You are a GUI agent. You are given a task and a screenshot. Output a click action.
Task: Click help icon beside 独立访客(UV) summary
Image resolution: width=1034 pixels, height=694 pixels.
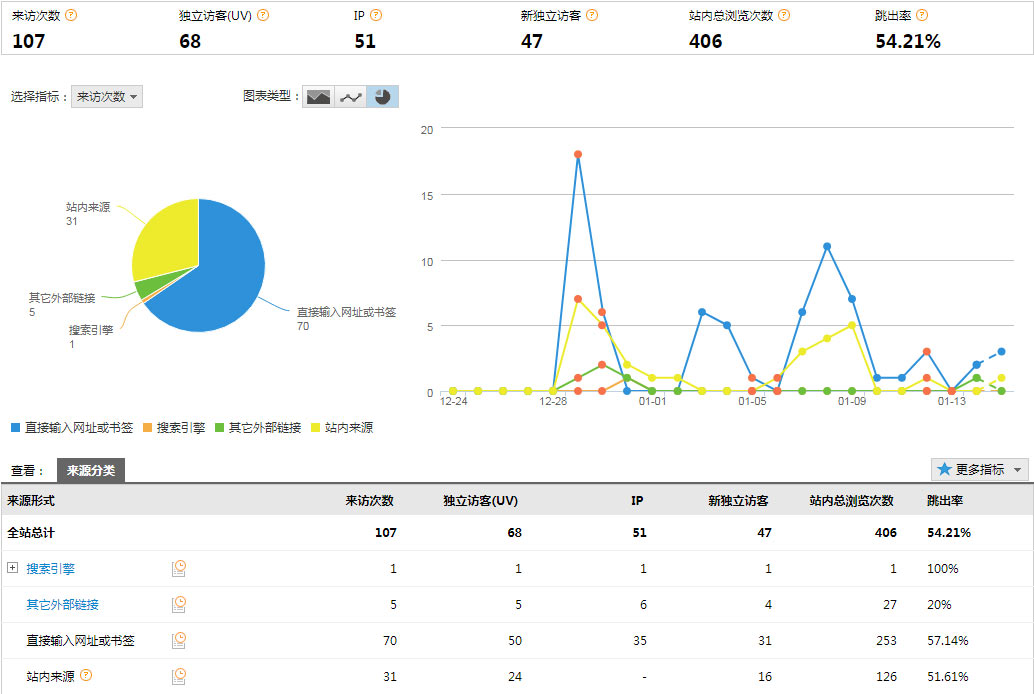pyautogui.click(x=262, y=16)
